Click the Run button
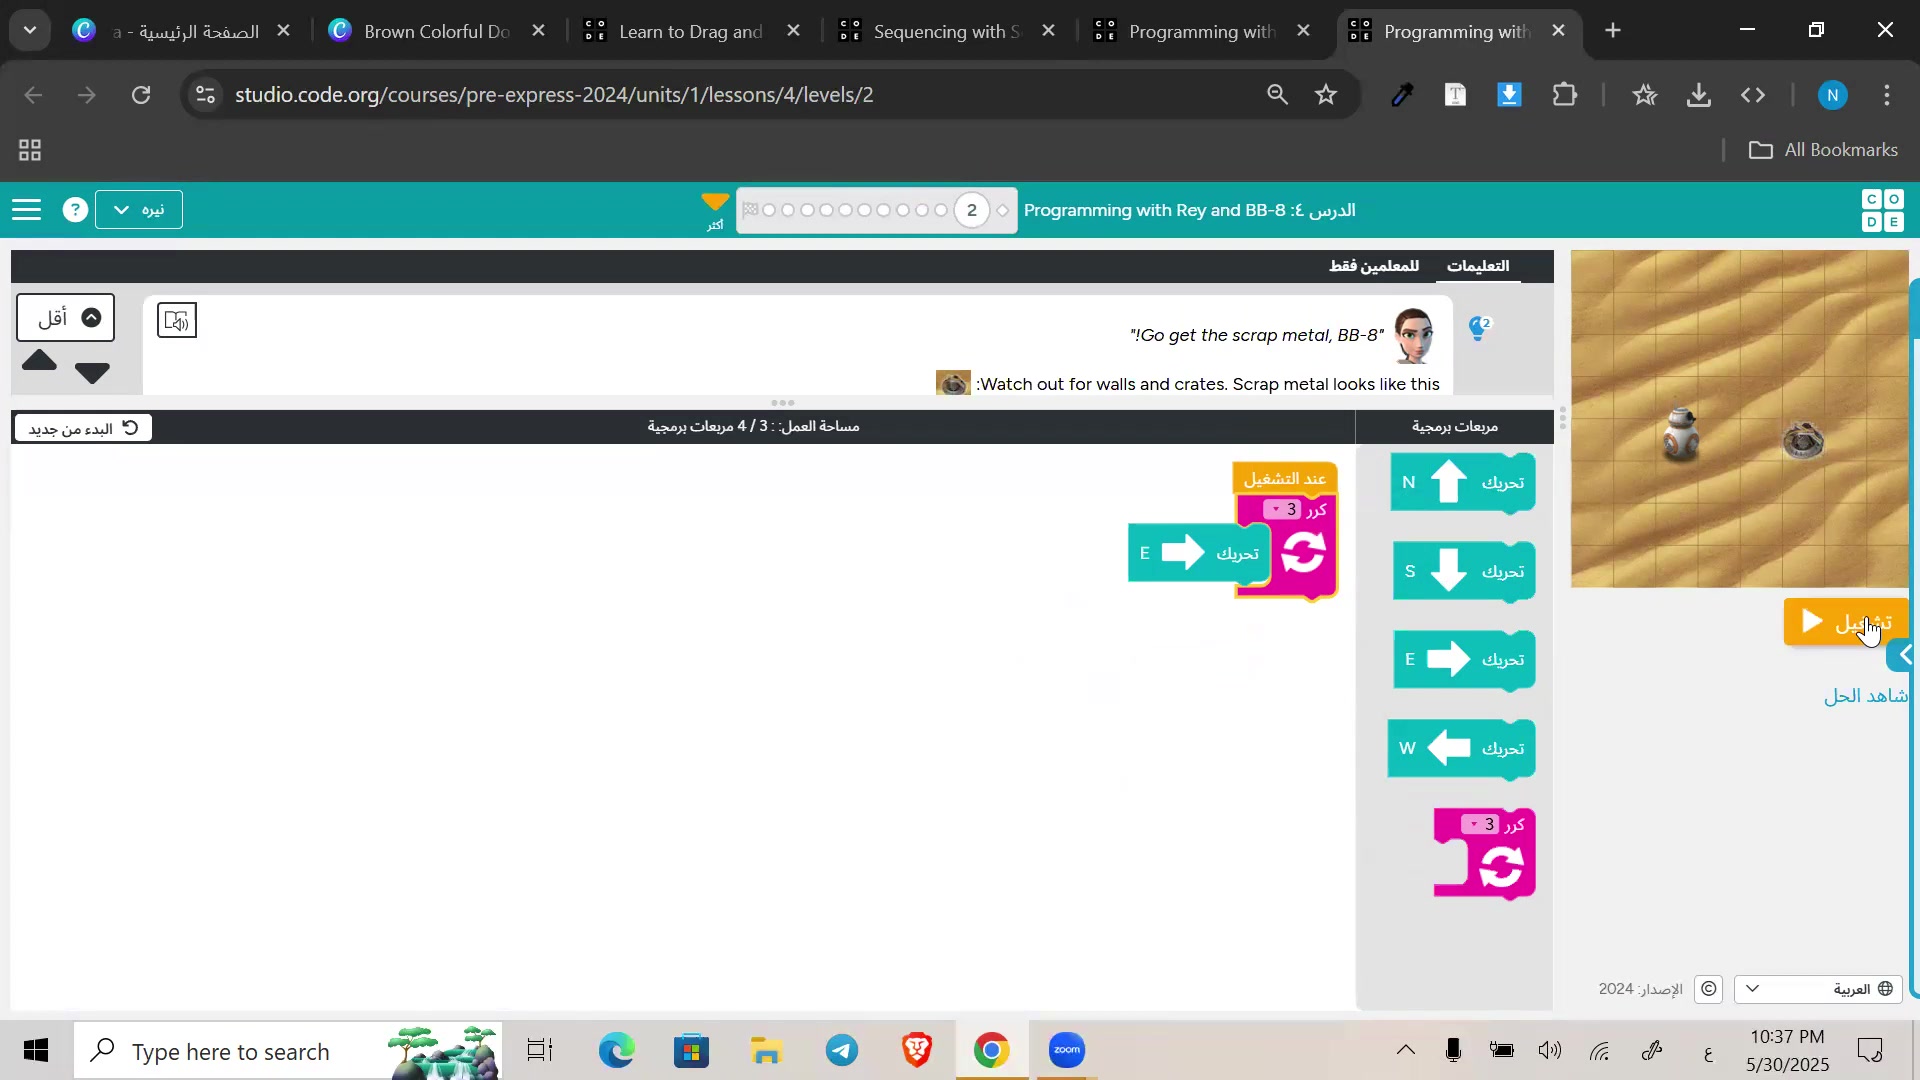 point(1846,623)
